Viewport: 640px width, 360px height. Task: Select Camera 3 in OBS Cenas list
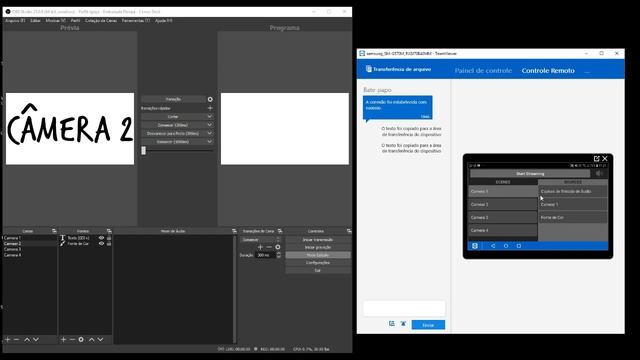pyautogui.click(x=12, y=249)
